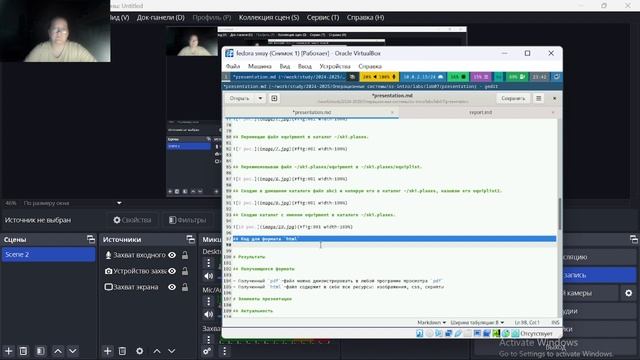Open Коллекция сцен menu in OBS

click(269, 18)
